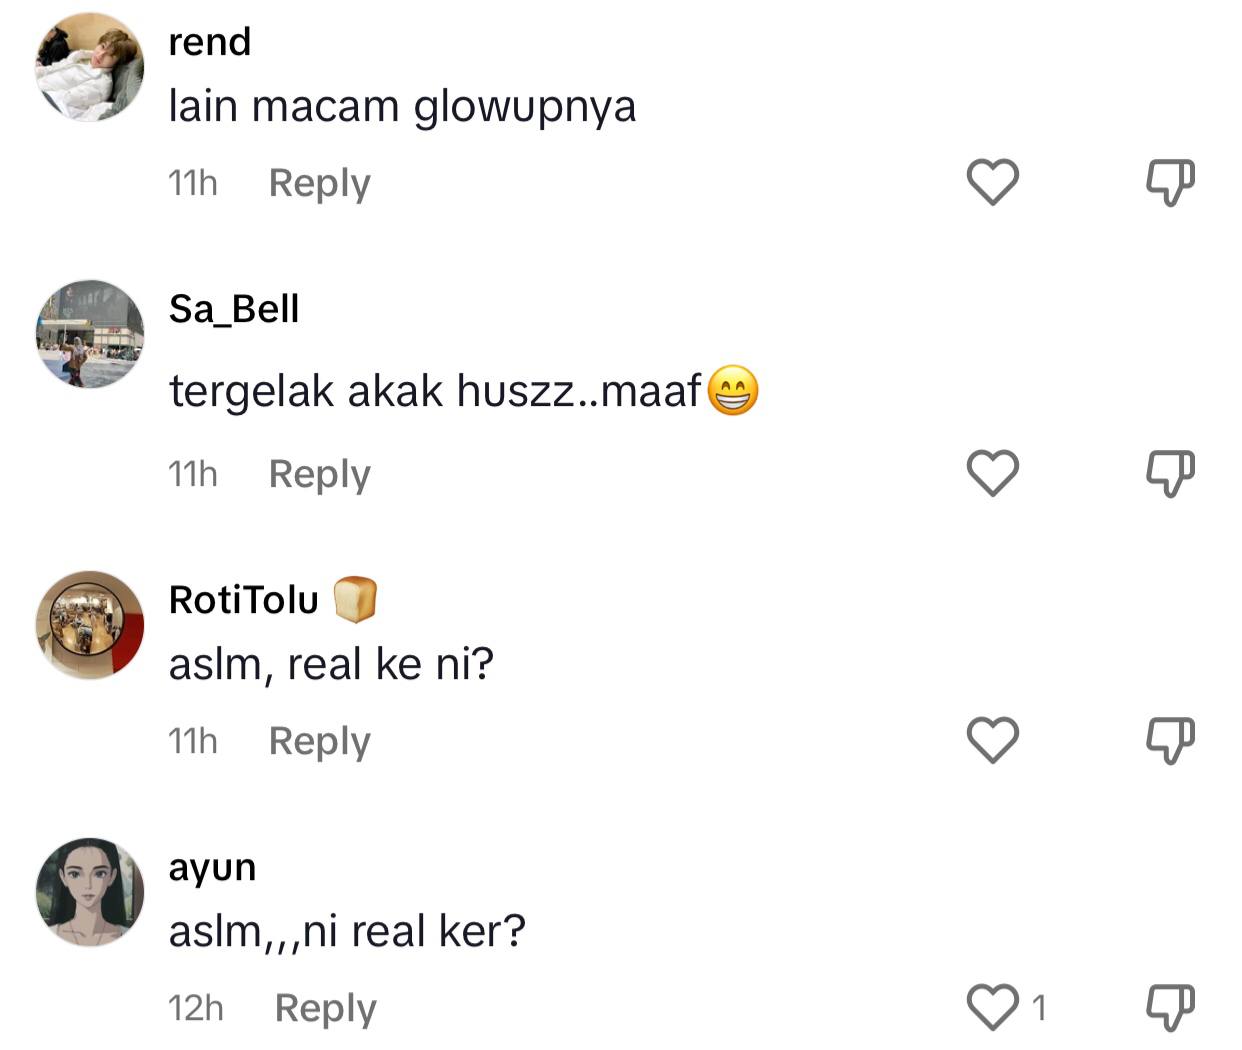
Task: Reply to rend's comment
Action: pos(319,183)
